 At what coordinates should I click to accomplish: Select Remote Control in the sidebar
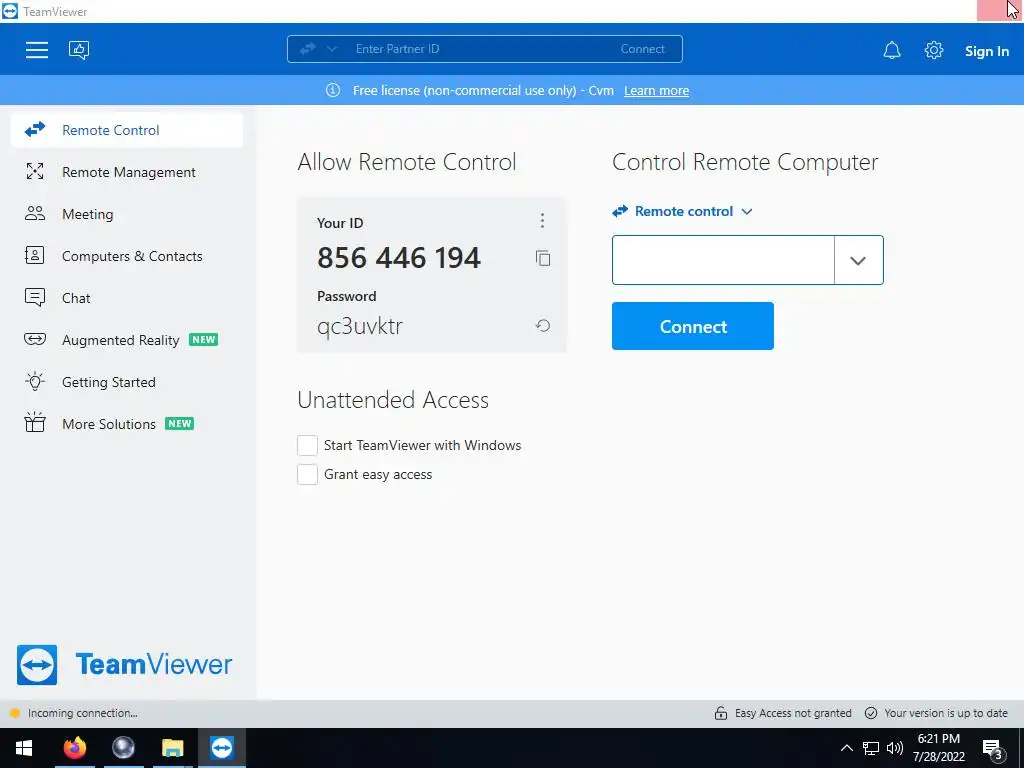[127, 130]
